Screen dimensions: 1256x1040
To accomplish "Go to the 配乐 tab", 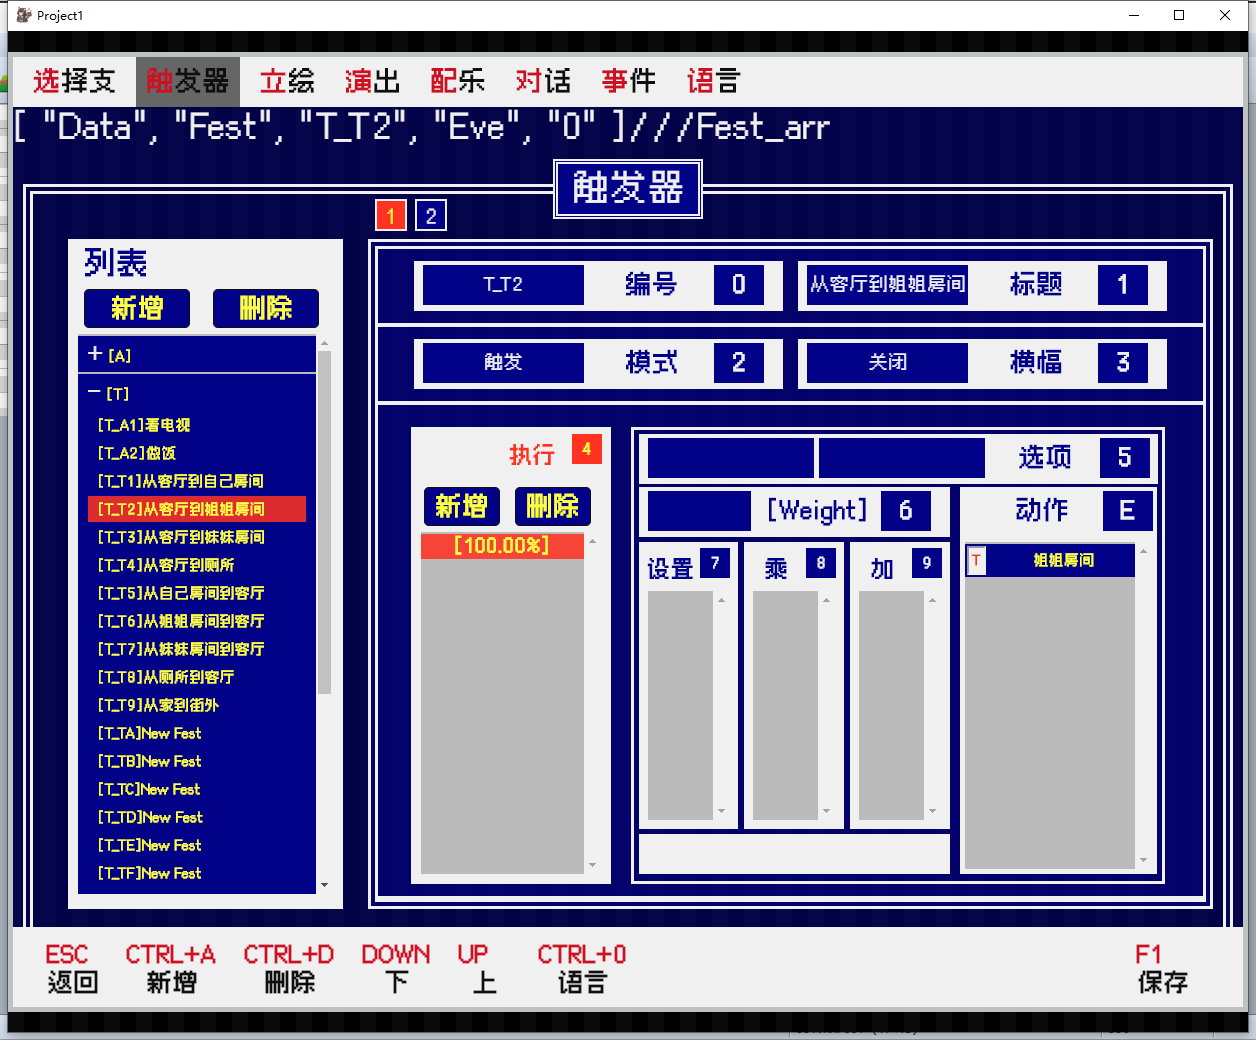I will [457, 81].
